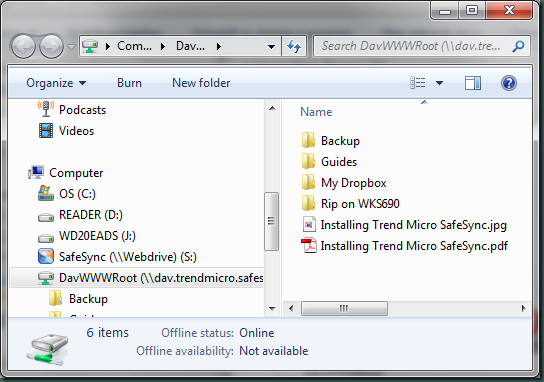Viewport: 544px width, 382px height.
Task: Open recent pages dropdown beside Forward button
Action: pyautogui.click(x=71, y=46)
